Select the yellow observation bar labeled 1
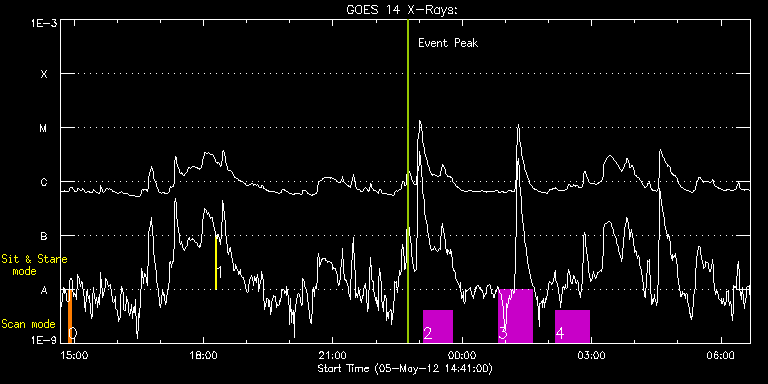 (x=216, y=263)
